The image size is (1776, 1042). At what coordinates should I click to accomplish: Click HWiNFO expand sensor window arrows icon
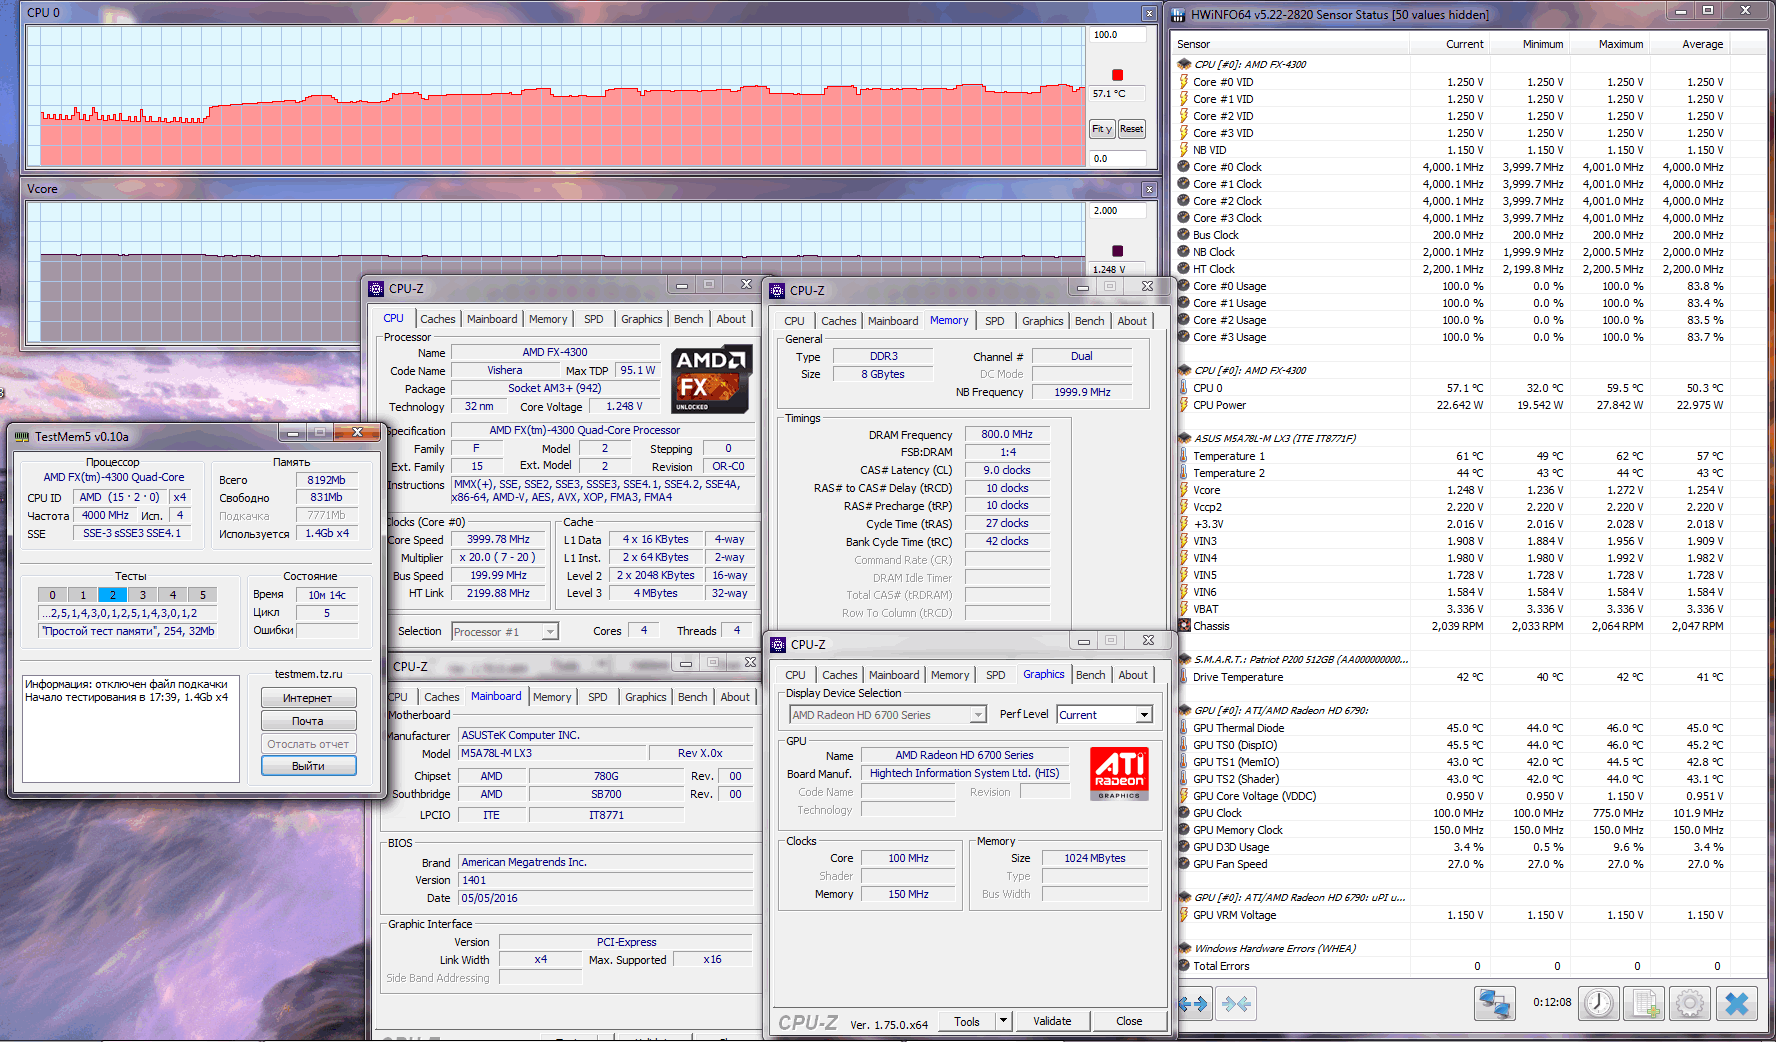click(x=1193, y=1003)
